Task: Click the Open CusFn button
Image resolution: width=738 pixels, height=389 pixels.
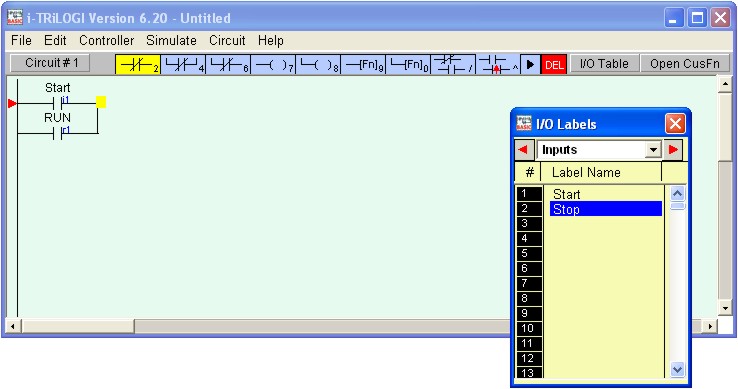Action: tap(685, 64)
